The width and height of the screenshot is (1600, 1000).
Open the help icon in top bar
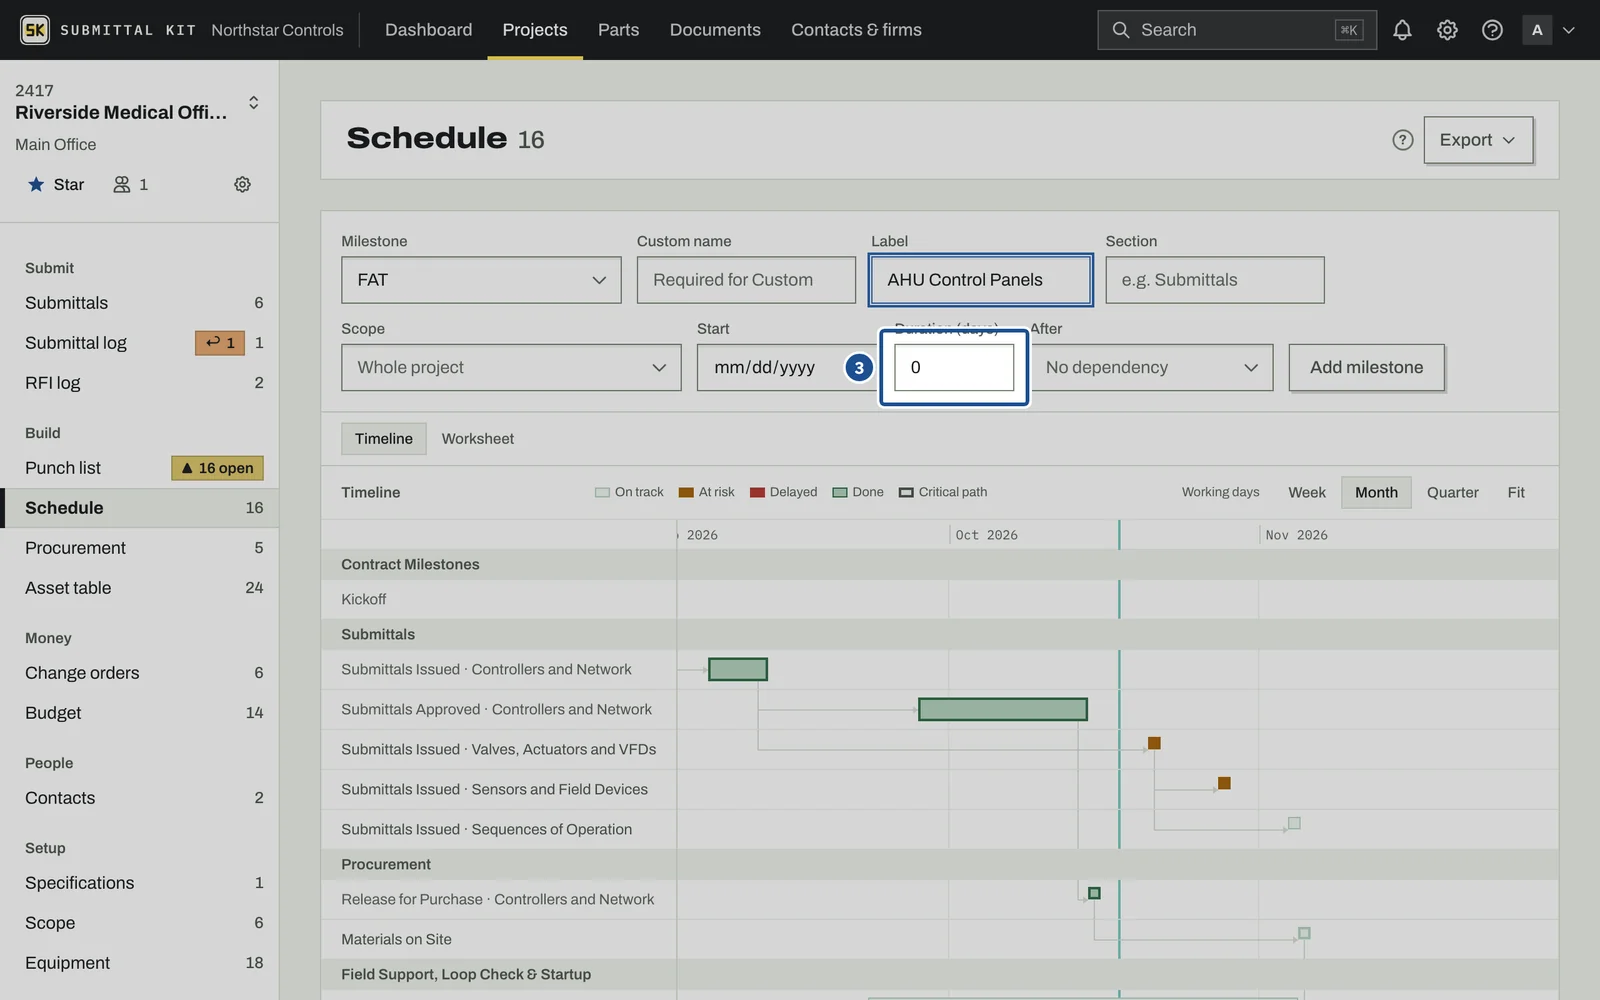point(1492,30)
